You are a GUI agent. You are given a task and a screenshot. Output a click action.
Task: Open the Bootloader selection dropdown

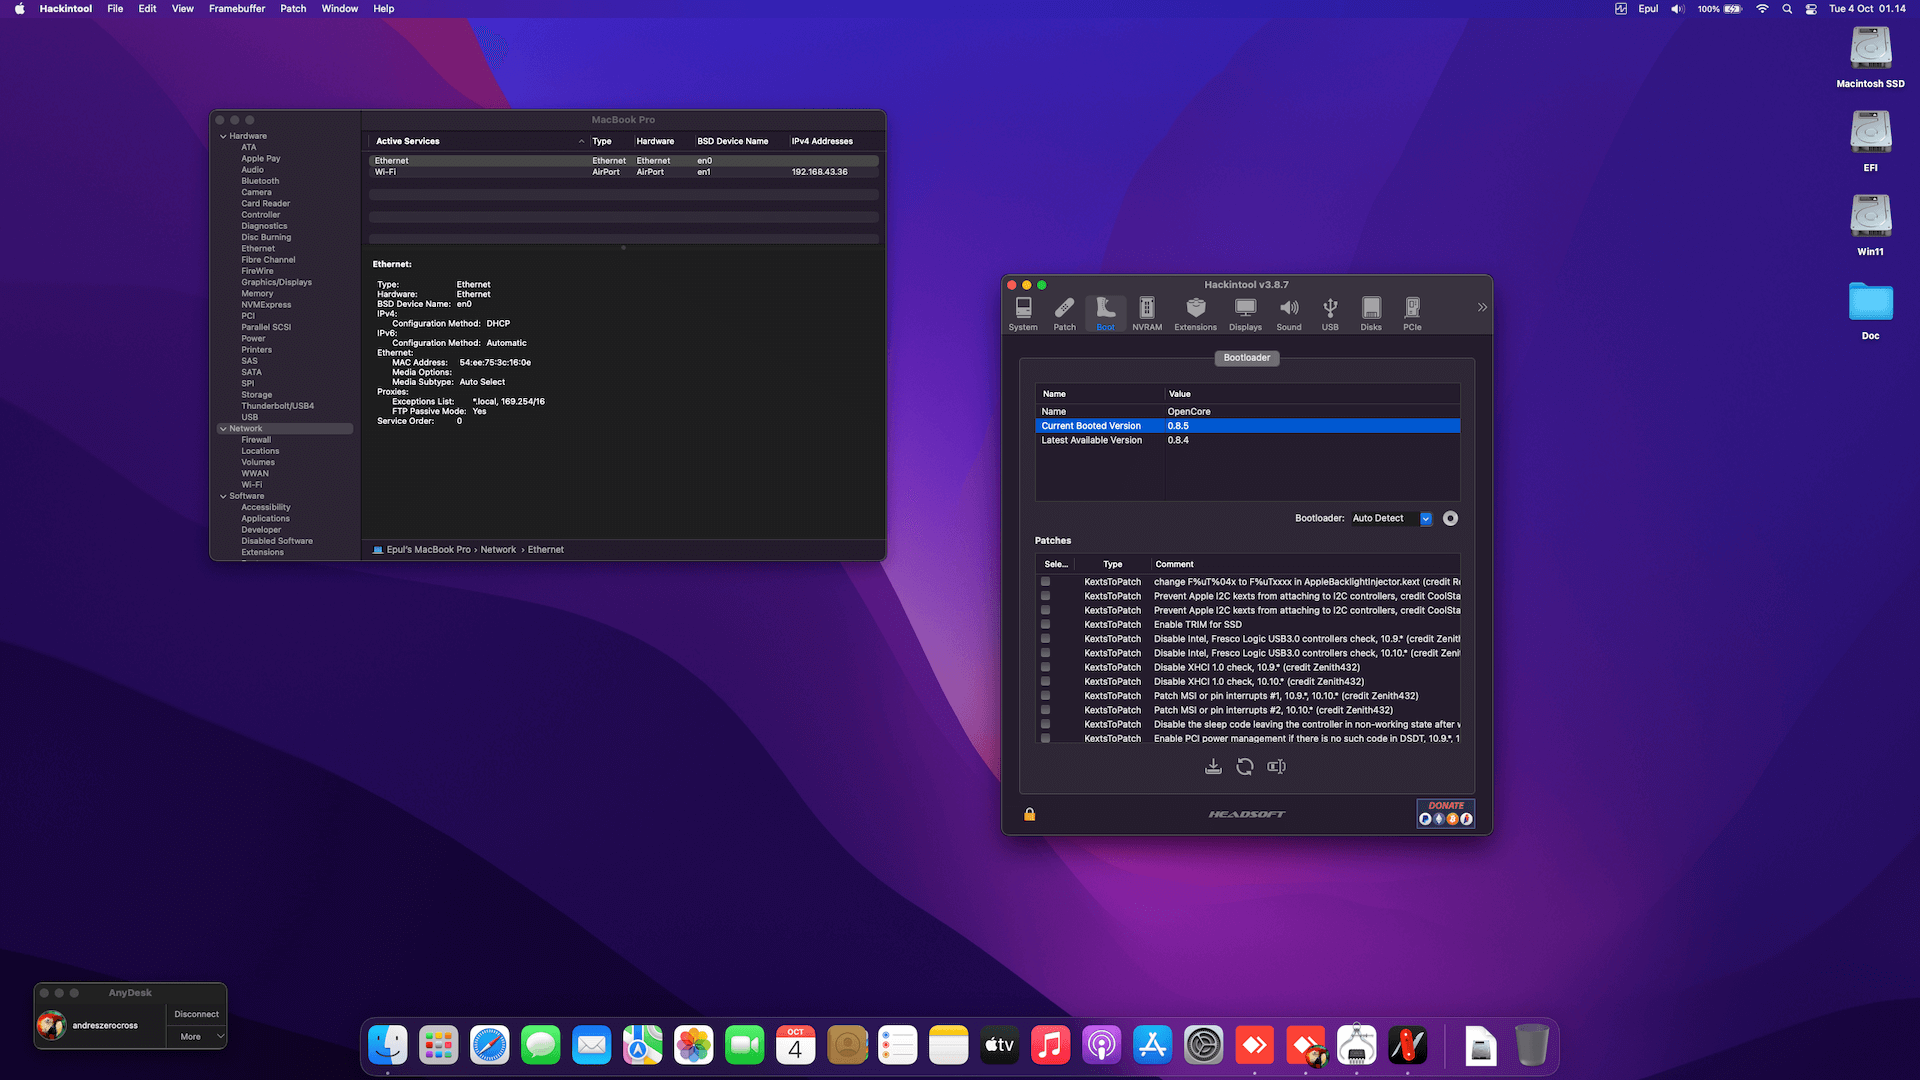(1391, 518)
